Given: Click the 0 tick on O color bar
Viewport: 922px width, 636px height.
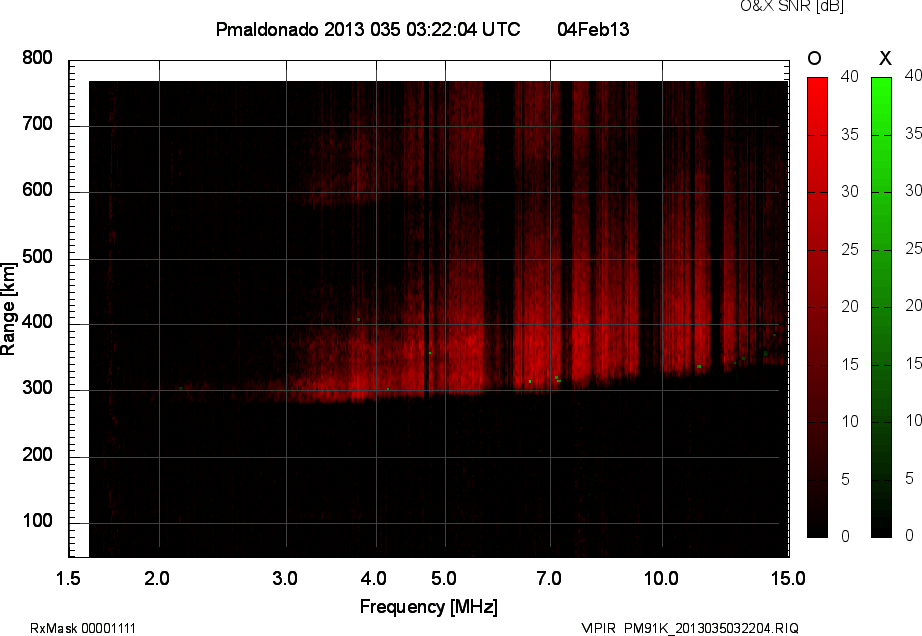Looking at the screenshot, I should [846, 536].
